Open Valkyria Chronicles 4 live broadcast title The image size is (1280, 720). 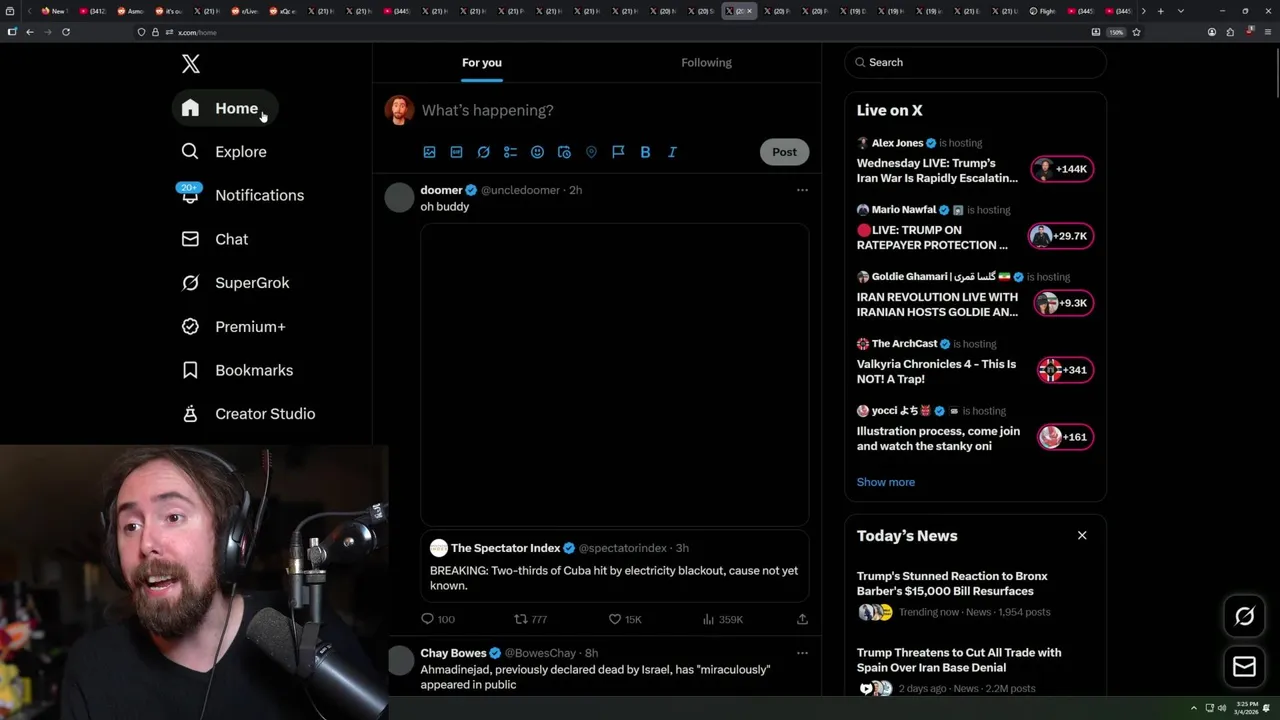click(x=936, y=371)
